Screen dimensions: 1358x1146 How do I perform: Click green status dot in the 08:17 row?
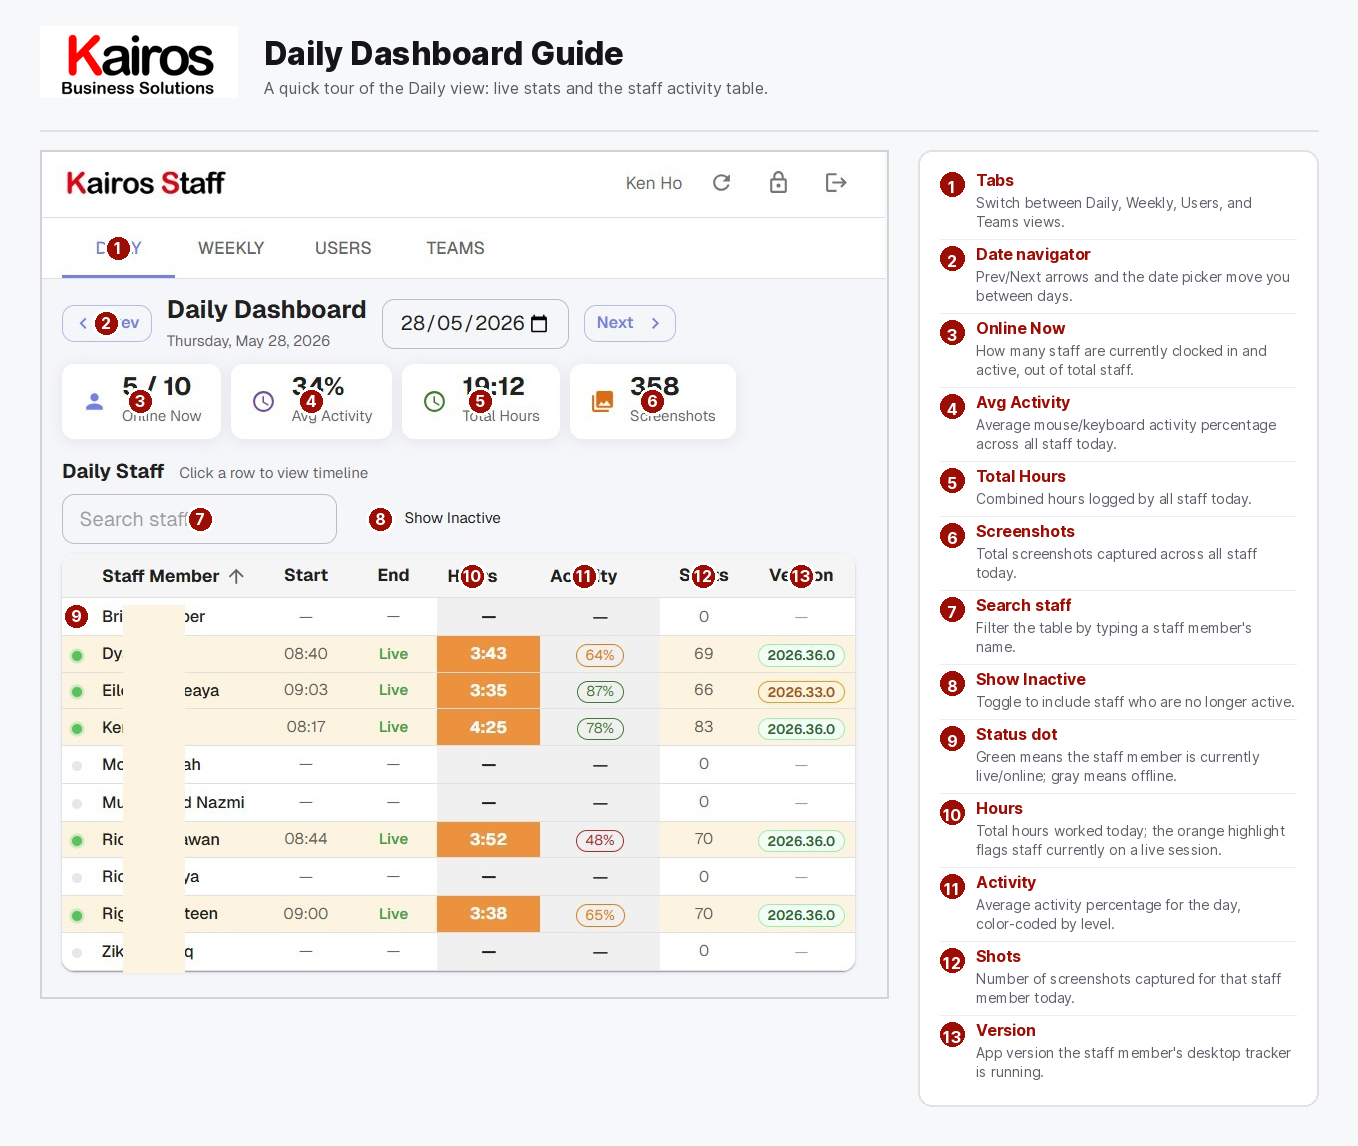[x=77, y=729]
